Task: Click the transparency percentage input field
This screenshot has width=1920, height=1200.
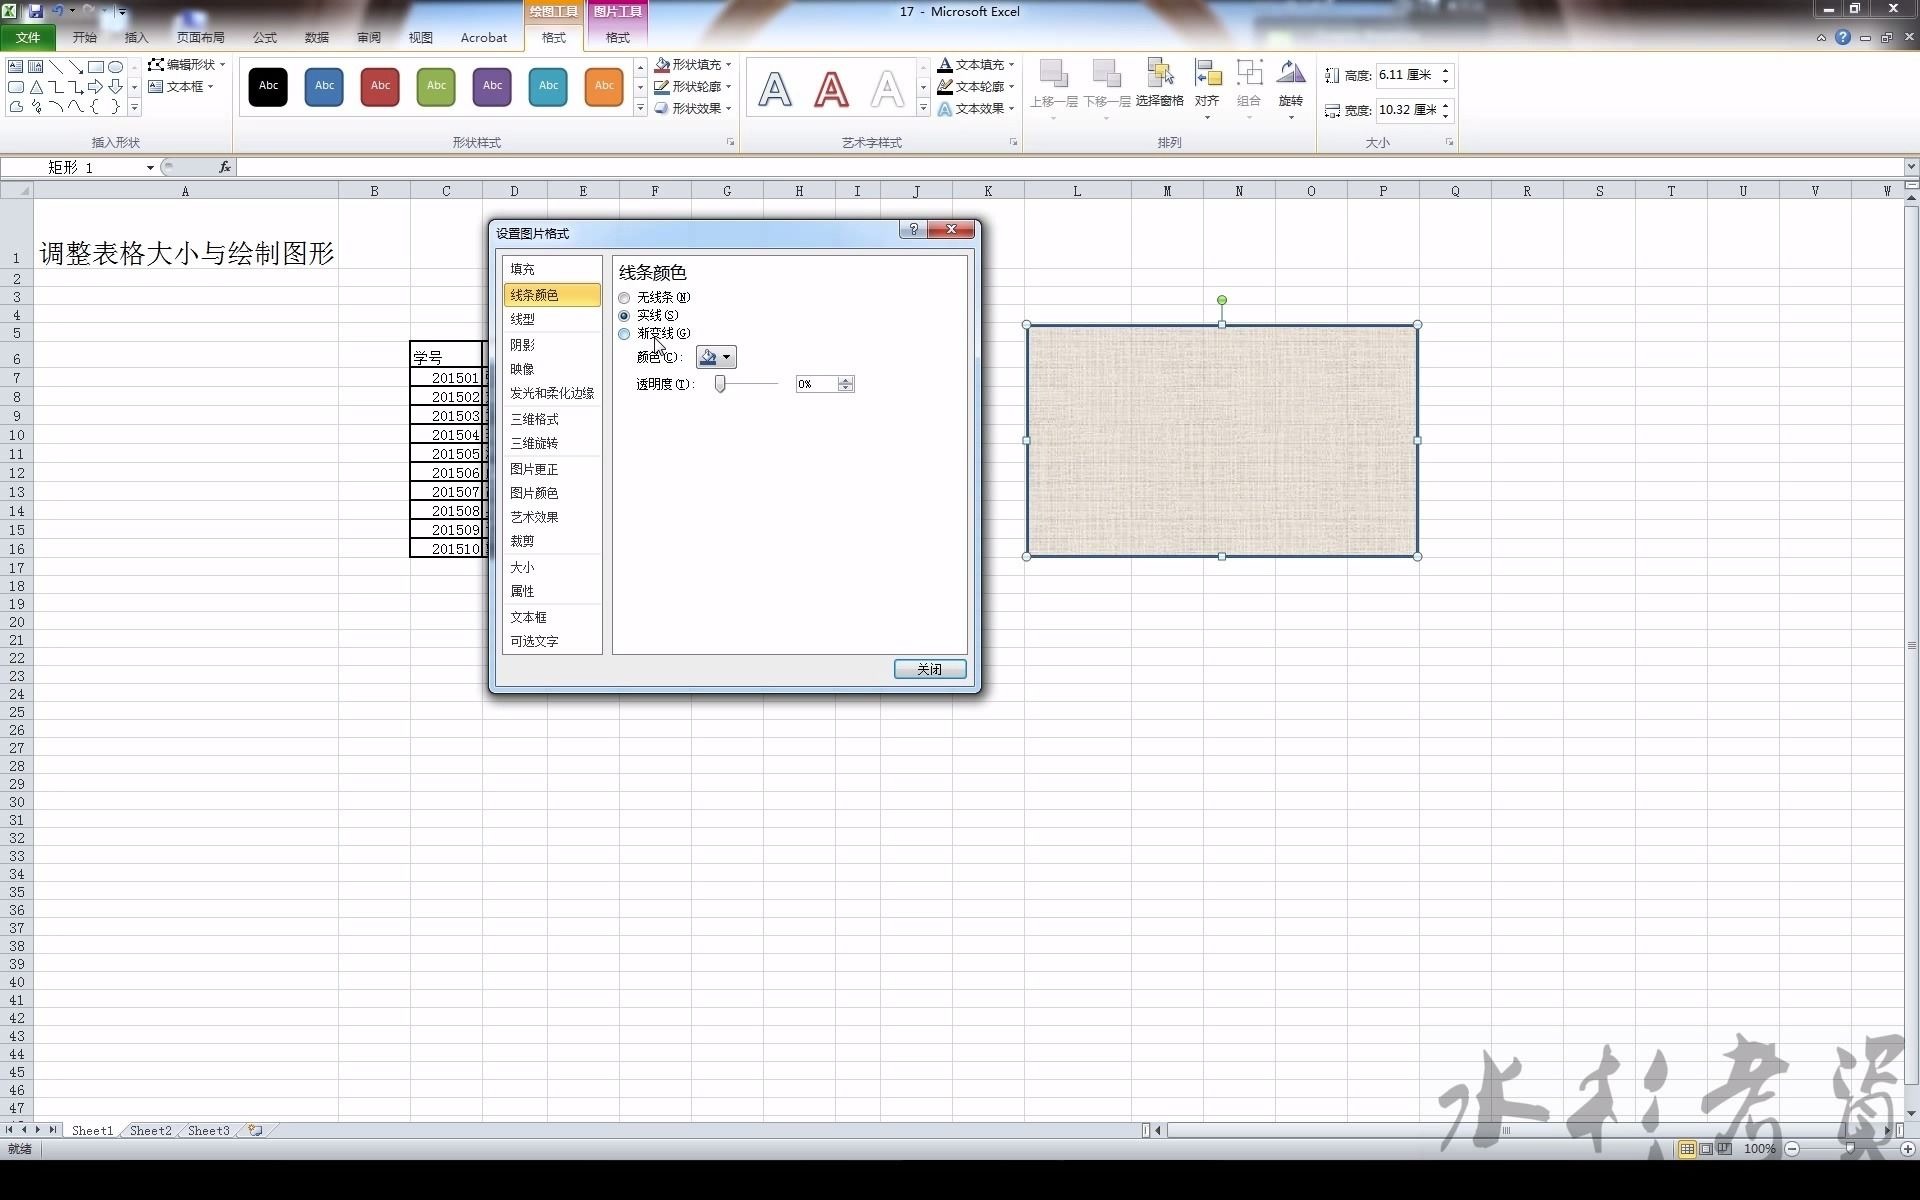Action: [x=818, y=383]
